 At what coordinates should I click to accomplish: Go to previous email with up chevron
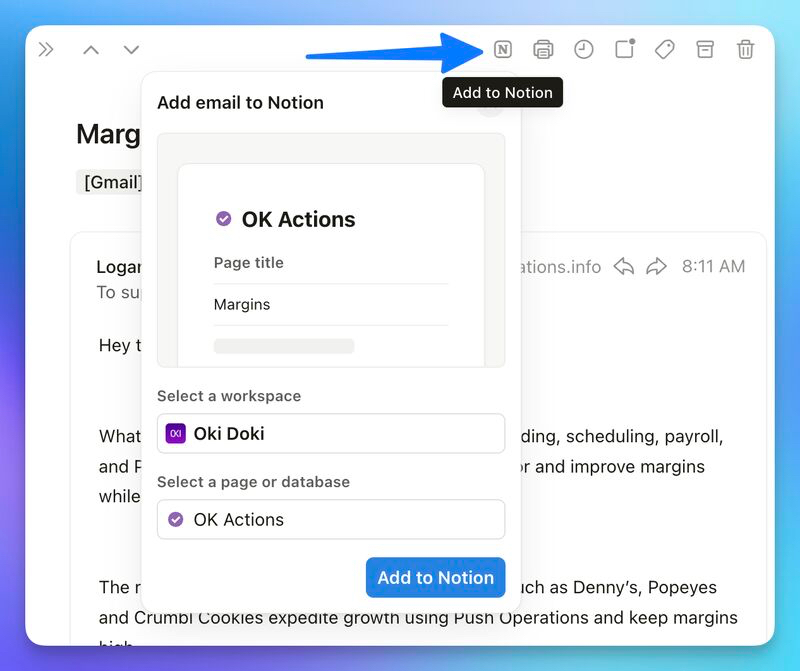[91, 50]
